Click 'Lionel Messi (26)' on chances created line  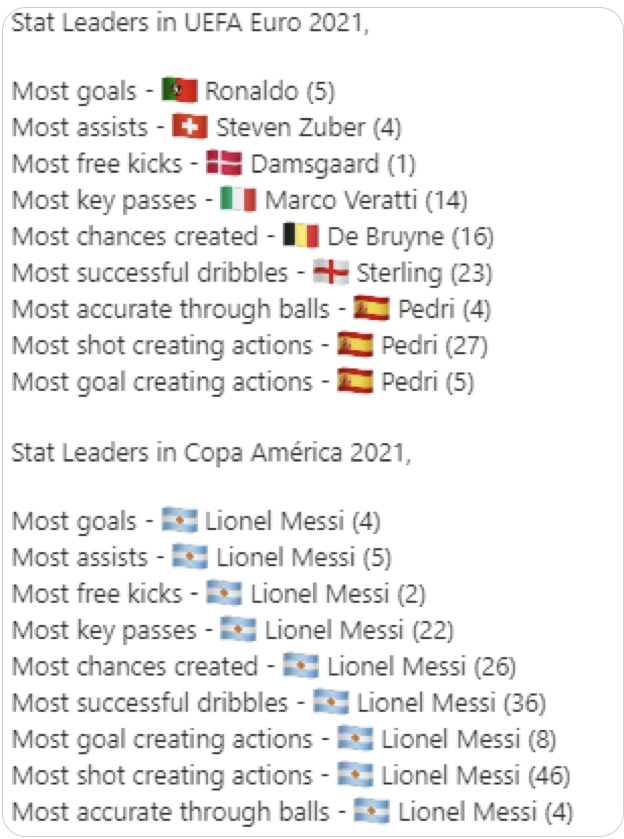[x=421, y=667]
